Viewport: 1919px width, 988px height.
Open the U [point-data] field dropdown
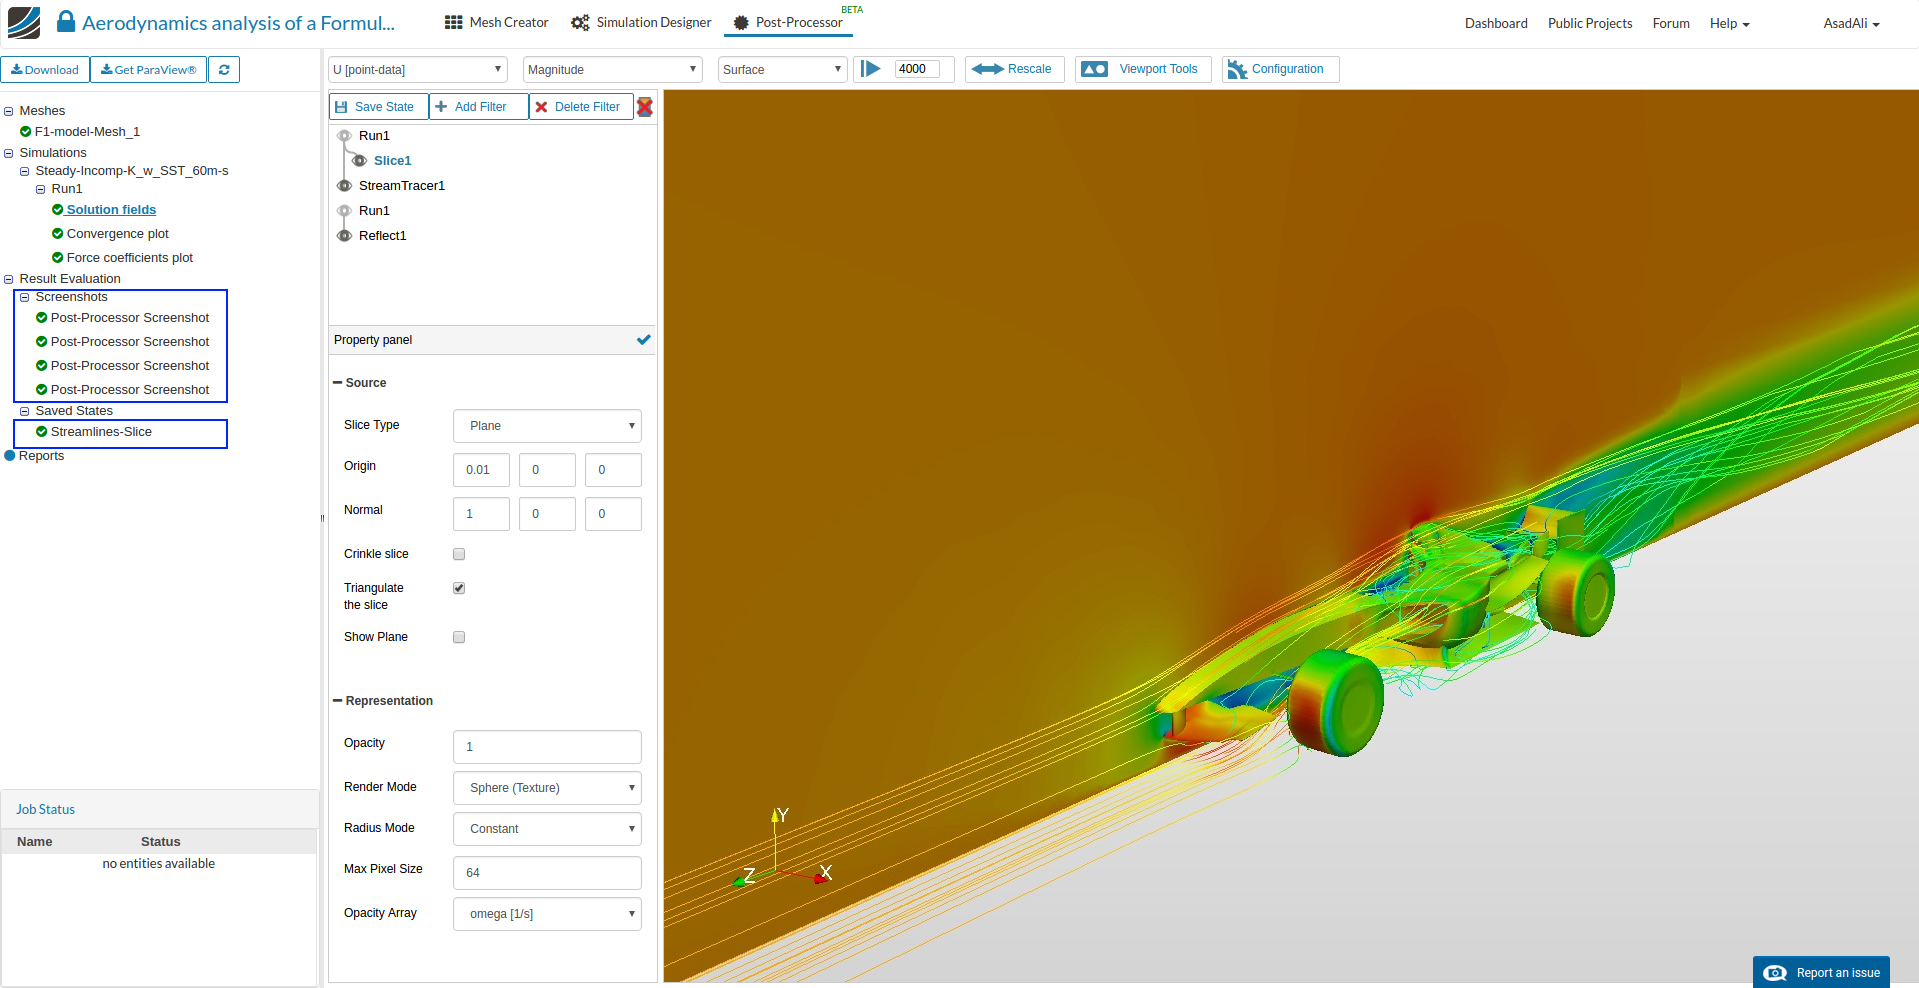[x=418, y=69]
